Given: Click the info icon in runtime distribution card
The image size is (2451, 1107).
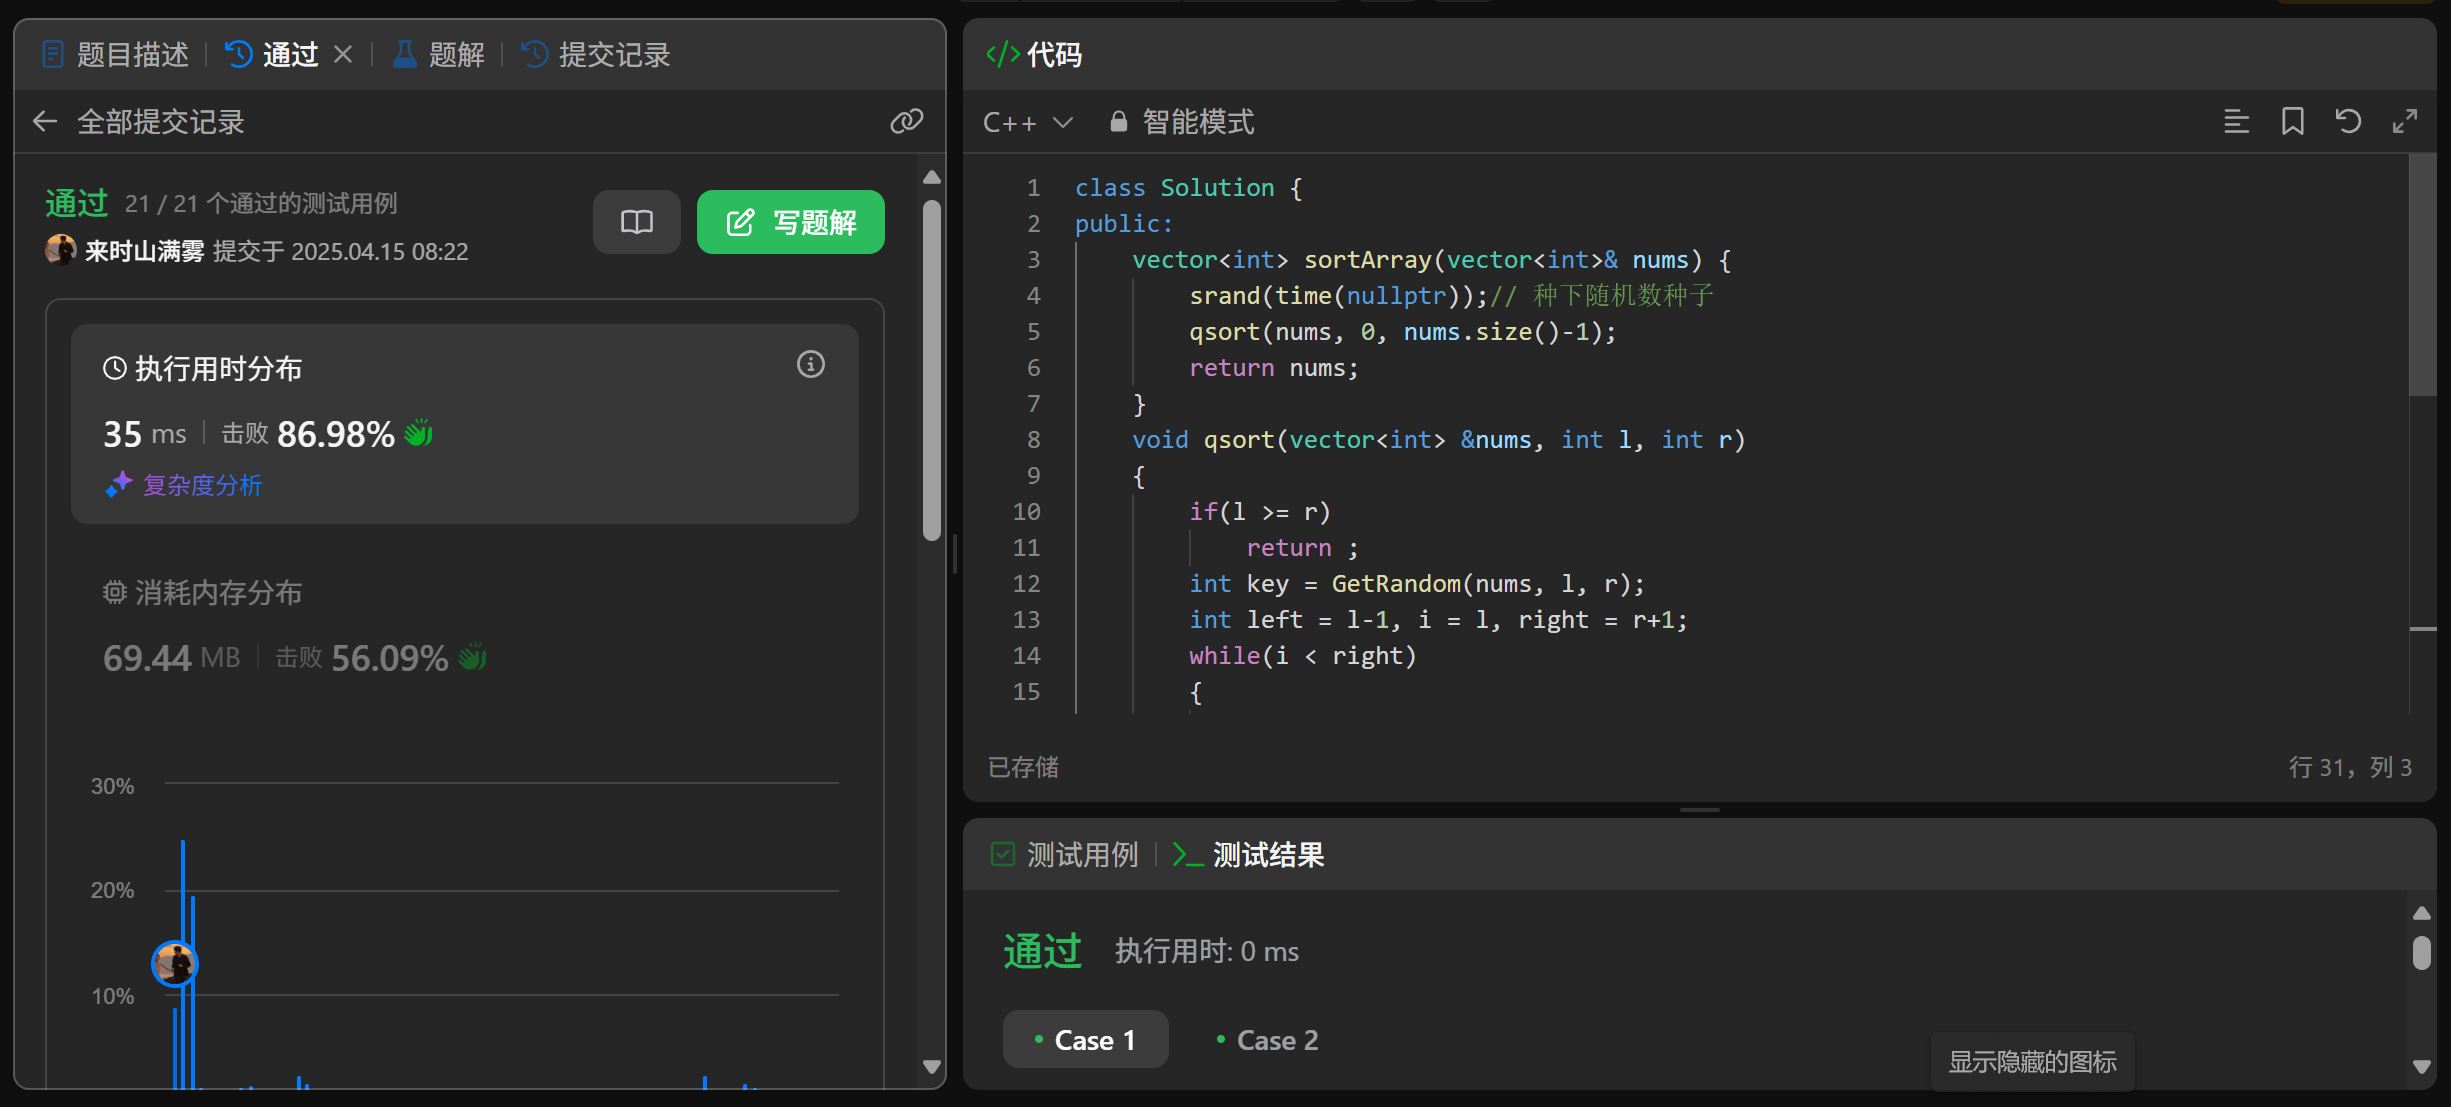Looking at the screenshot, I should [x=810, y=365].
